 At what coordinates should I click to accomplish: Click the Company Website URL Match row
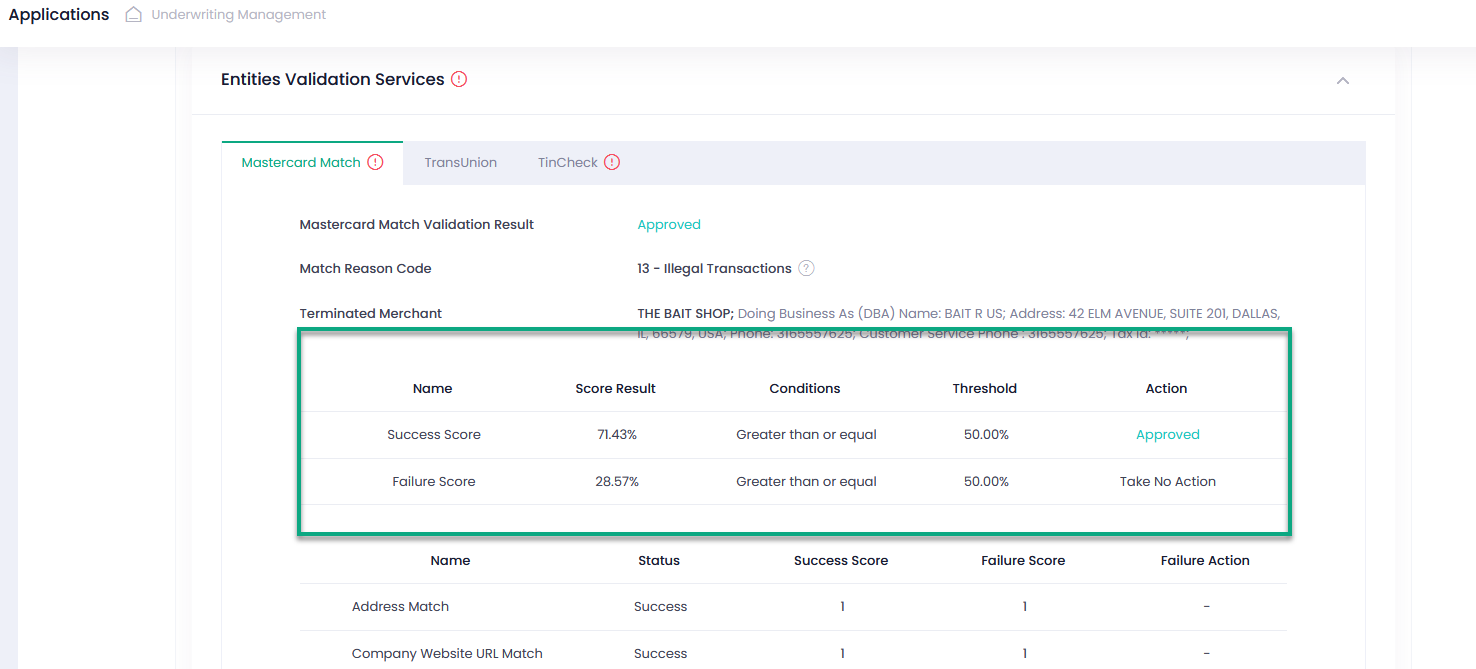tap(793, 653)
